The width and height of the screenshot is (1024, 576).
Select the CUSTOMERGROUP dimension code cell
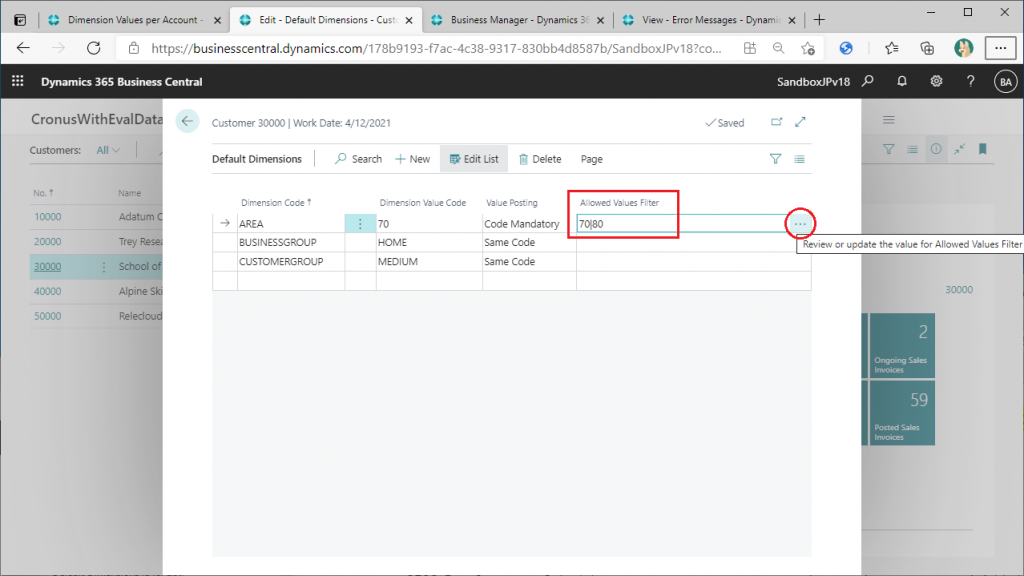pyautogui.click(x=291, y=261)
